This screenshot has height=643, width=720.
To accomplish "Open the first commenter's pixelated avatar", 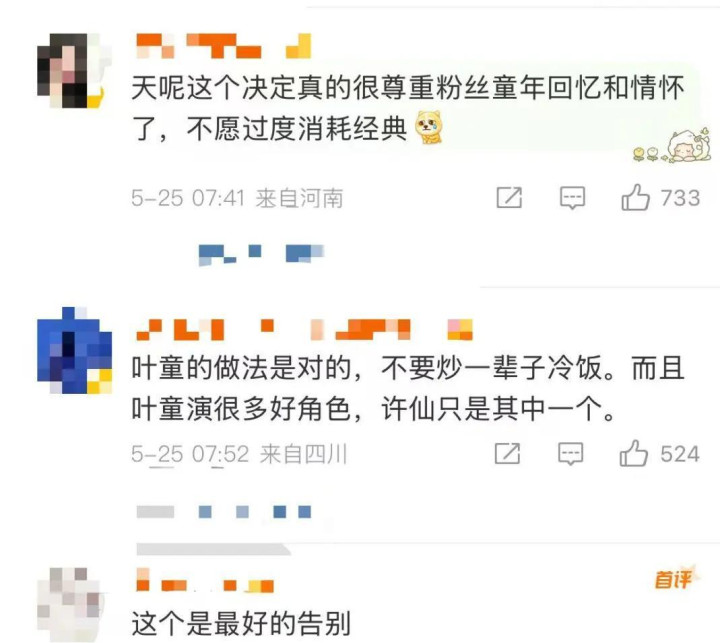I will pyautogui.click(x=74, y=70).
